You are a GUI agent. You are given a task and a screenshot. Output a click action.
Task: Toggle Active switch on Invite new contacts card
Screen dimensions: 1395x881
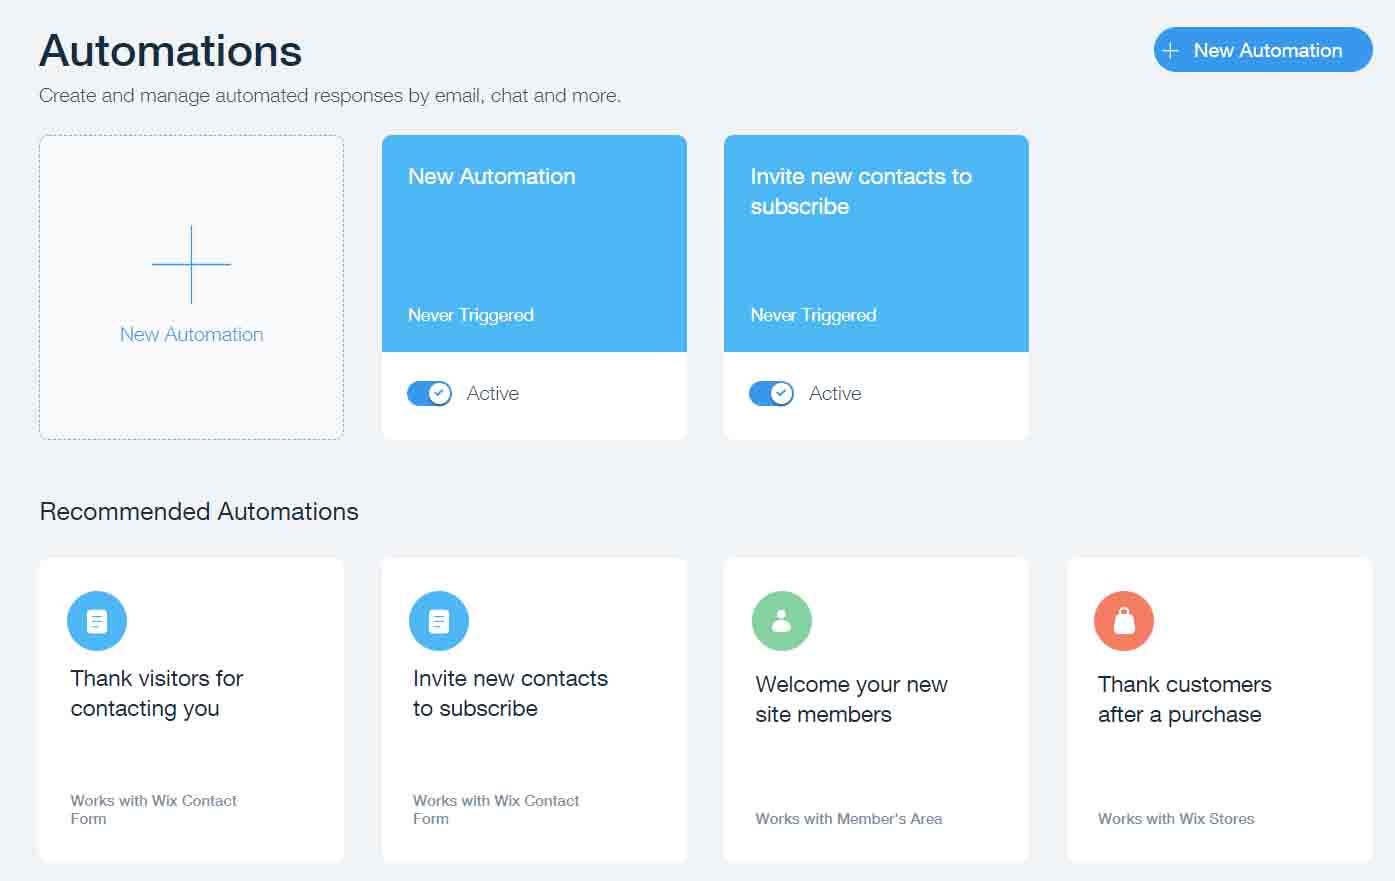point(771,394)
